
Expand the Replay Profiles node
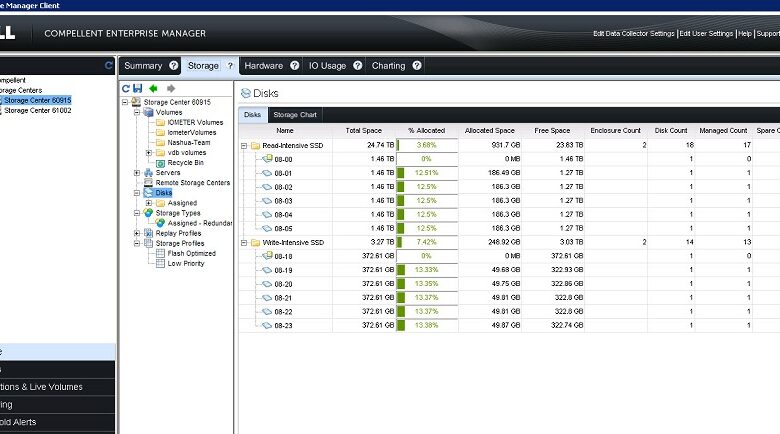click(137, 233)
